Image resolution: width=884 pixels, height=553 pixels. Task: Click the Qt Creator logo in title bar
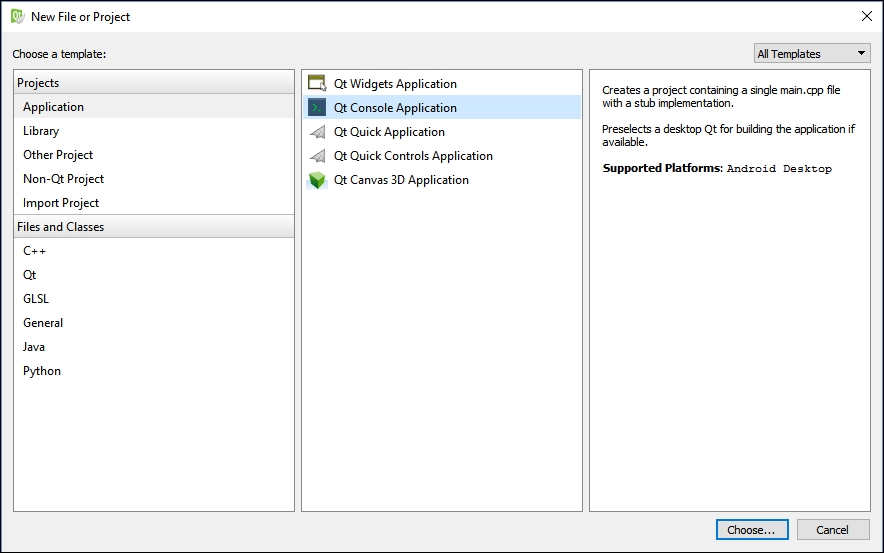(x=17, y=16)
